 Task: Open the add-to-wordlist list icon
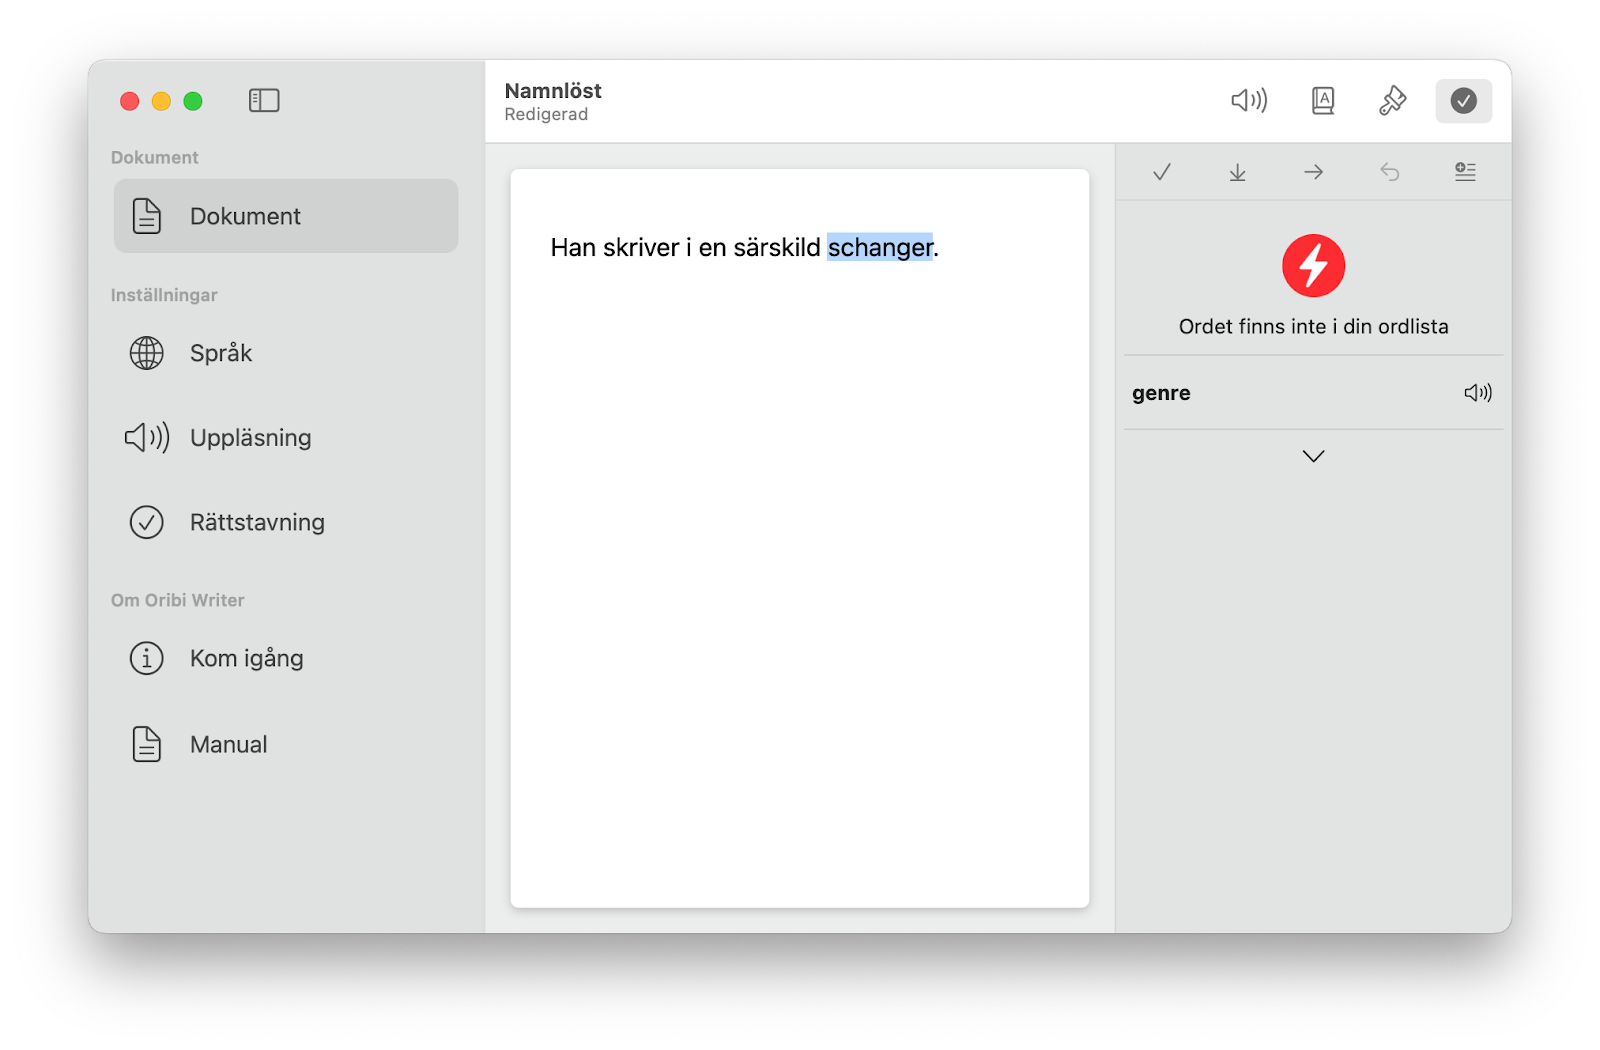[x=1465, y=172]
